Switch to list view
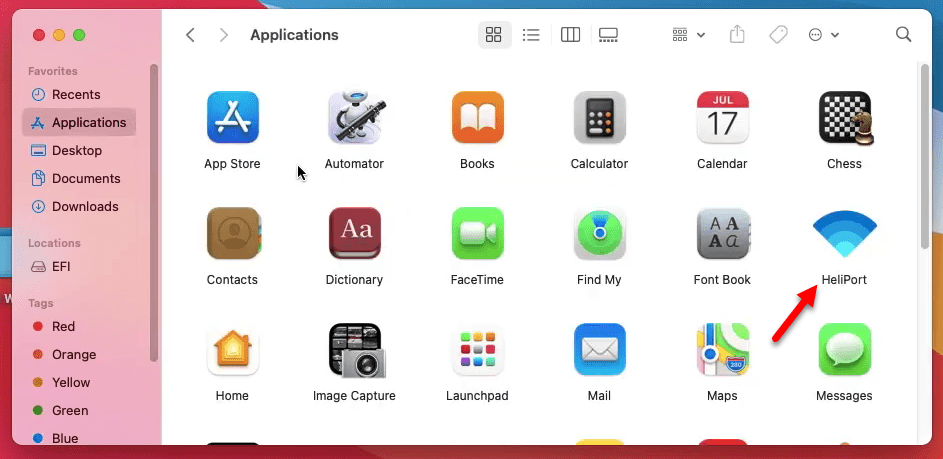The height and width of the screenshot is (459, 943). 531,35
